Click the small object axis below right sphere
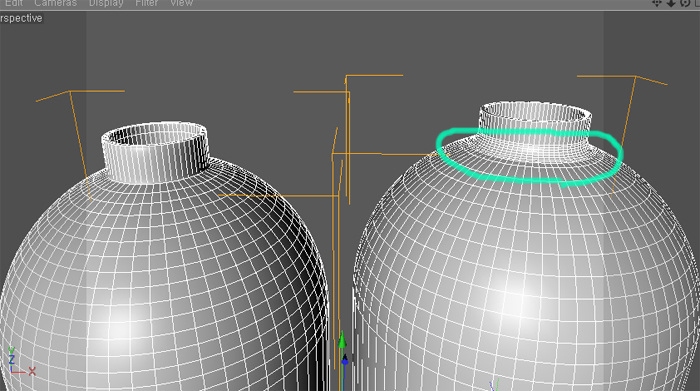 click(495, 385)
